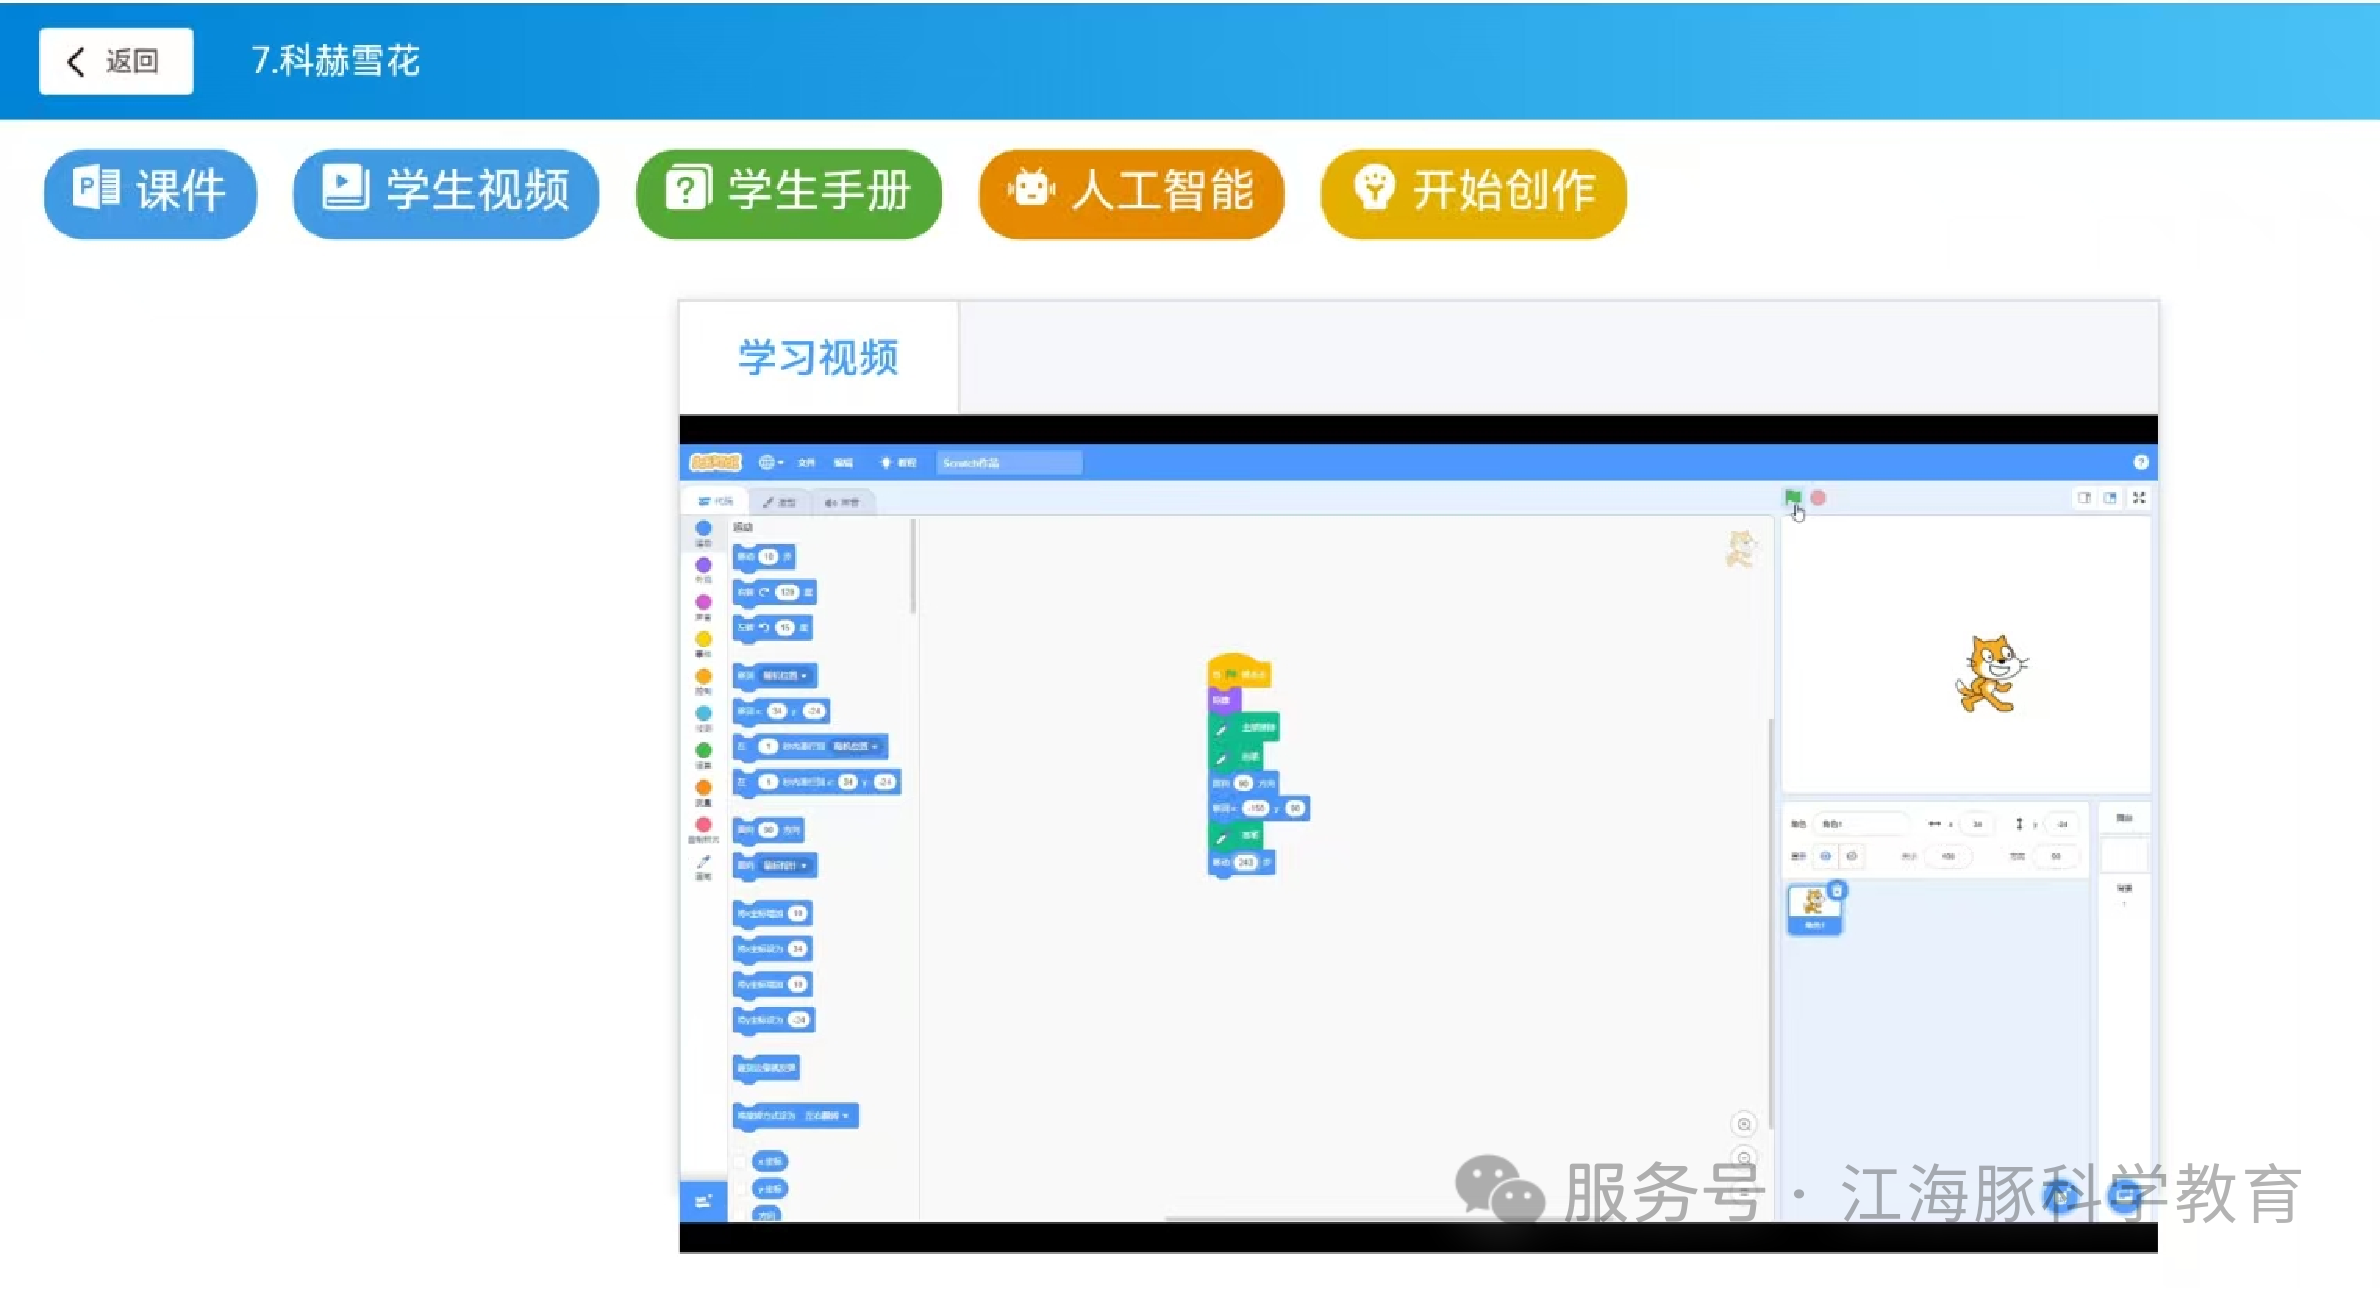Switch to the costumes tab
The height and width of the screenshot is (1289, 2380).
[x=779, y=502]
